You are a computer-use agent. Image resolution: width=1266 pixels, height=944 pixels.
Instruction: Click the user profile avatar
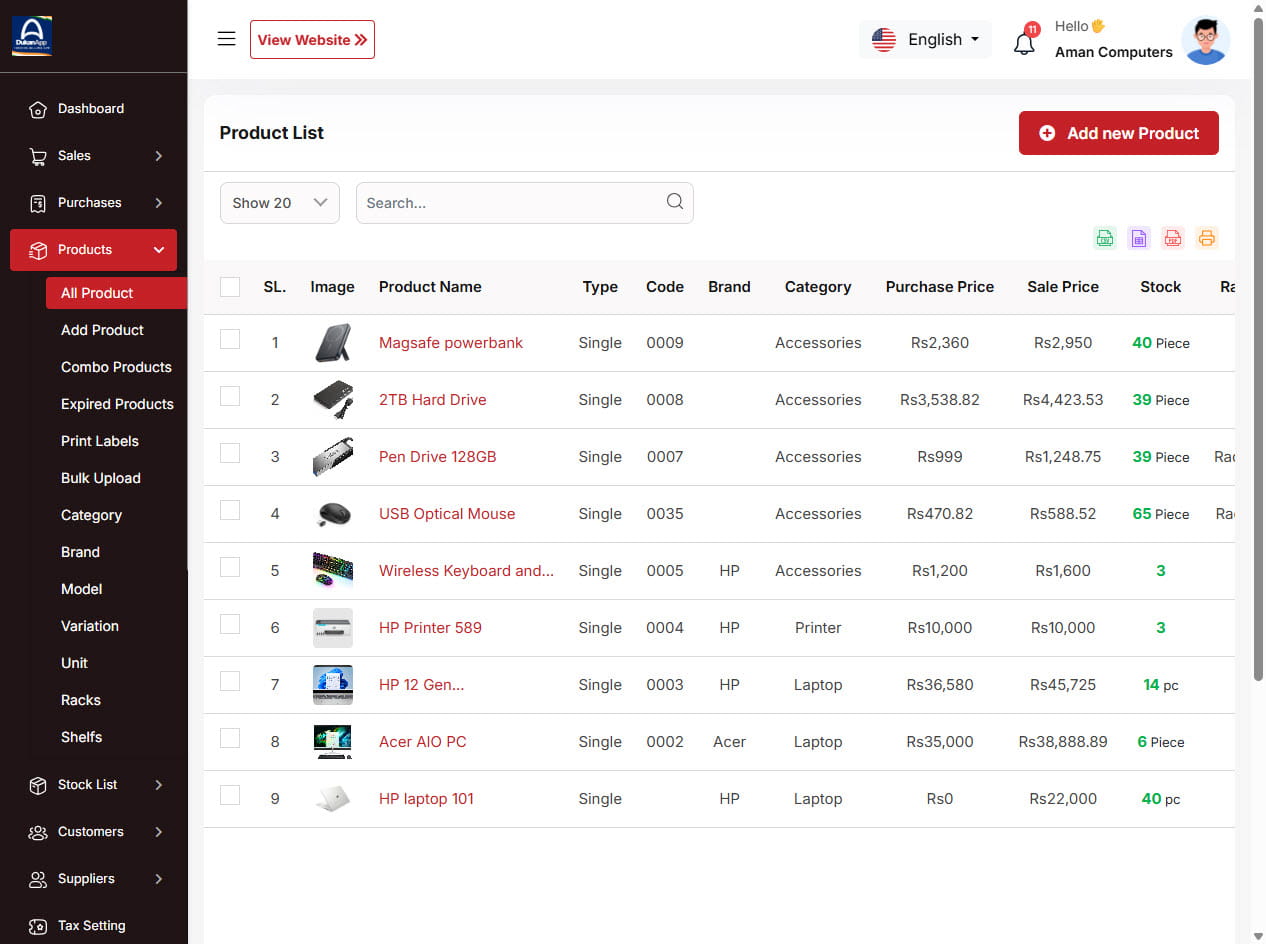(x=1205, y=40)
